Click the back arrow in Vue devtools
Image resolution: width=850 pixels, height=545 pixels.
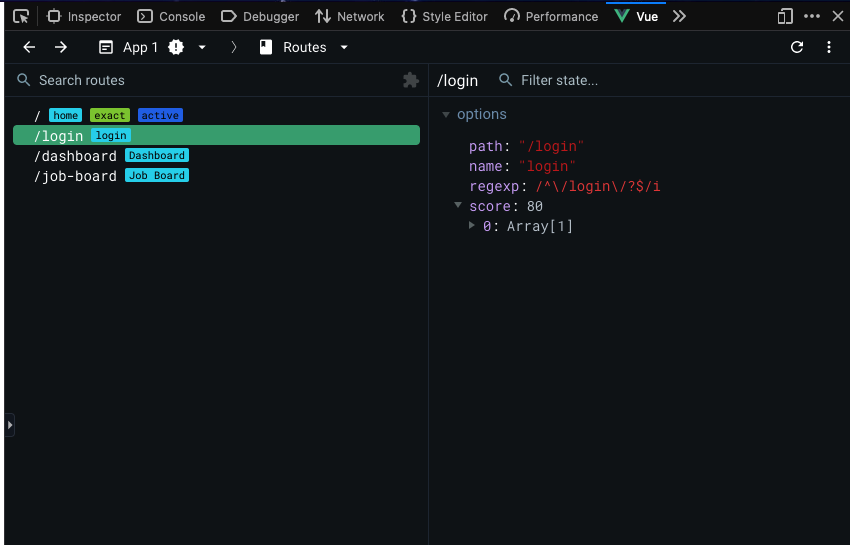[29, 47]
